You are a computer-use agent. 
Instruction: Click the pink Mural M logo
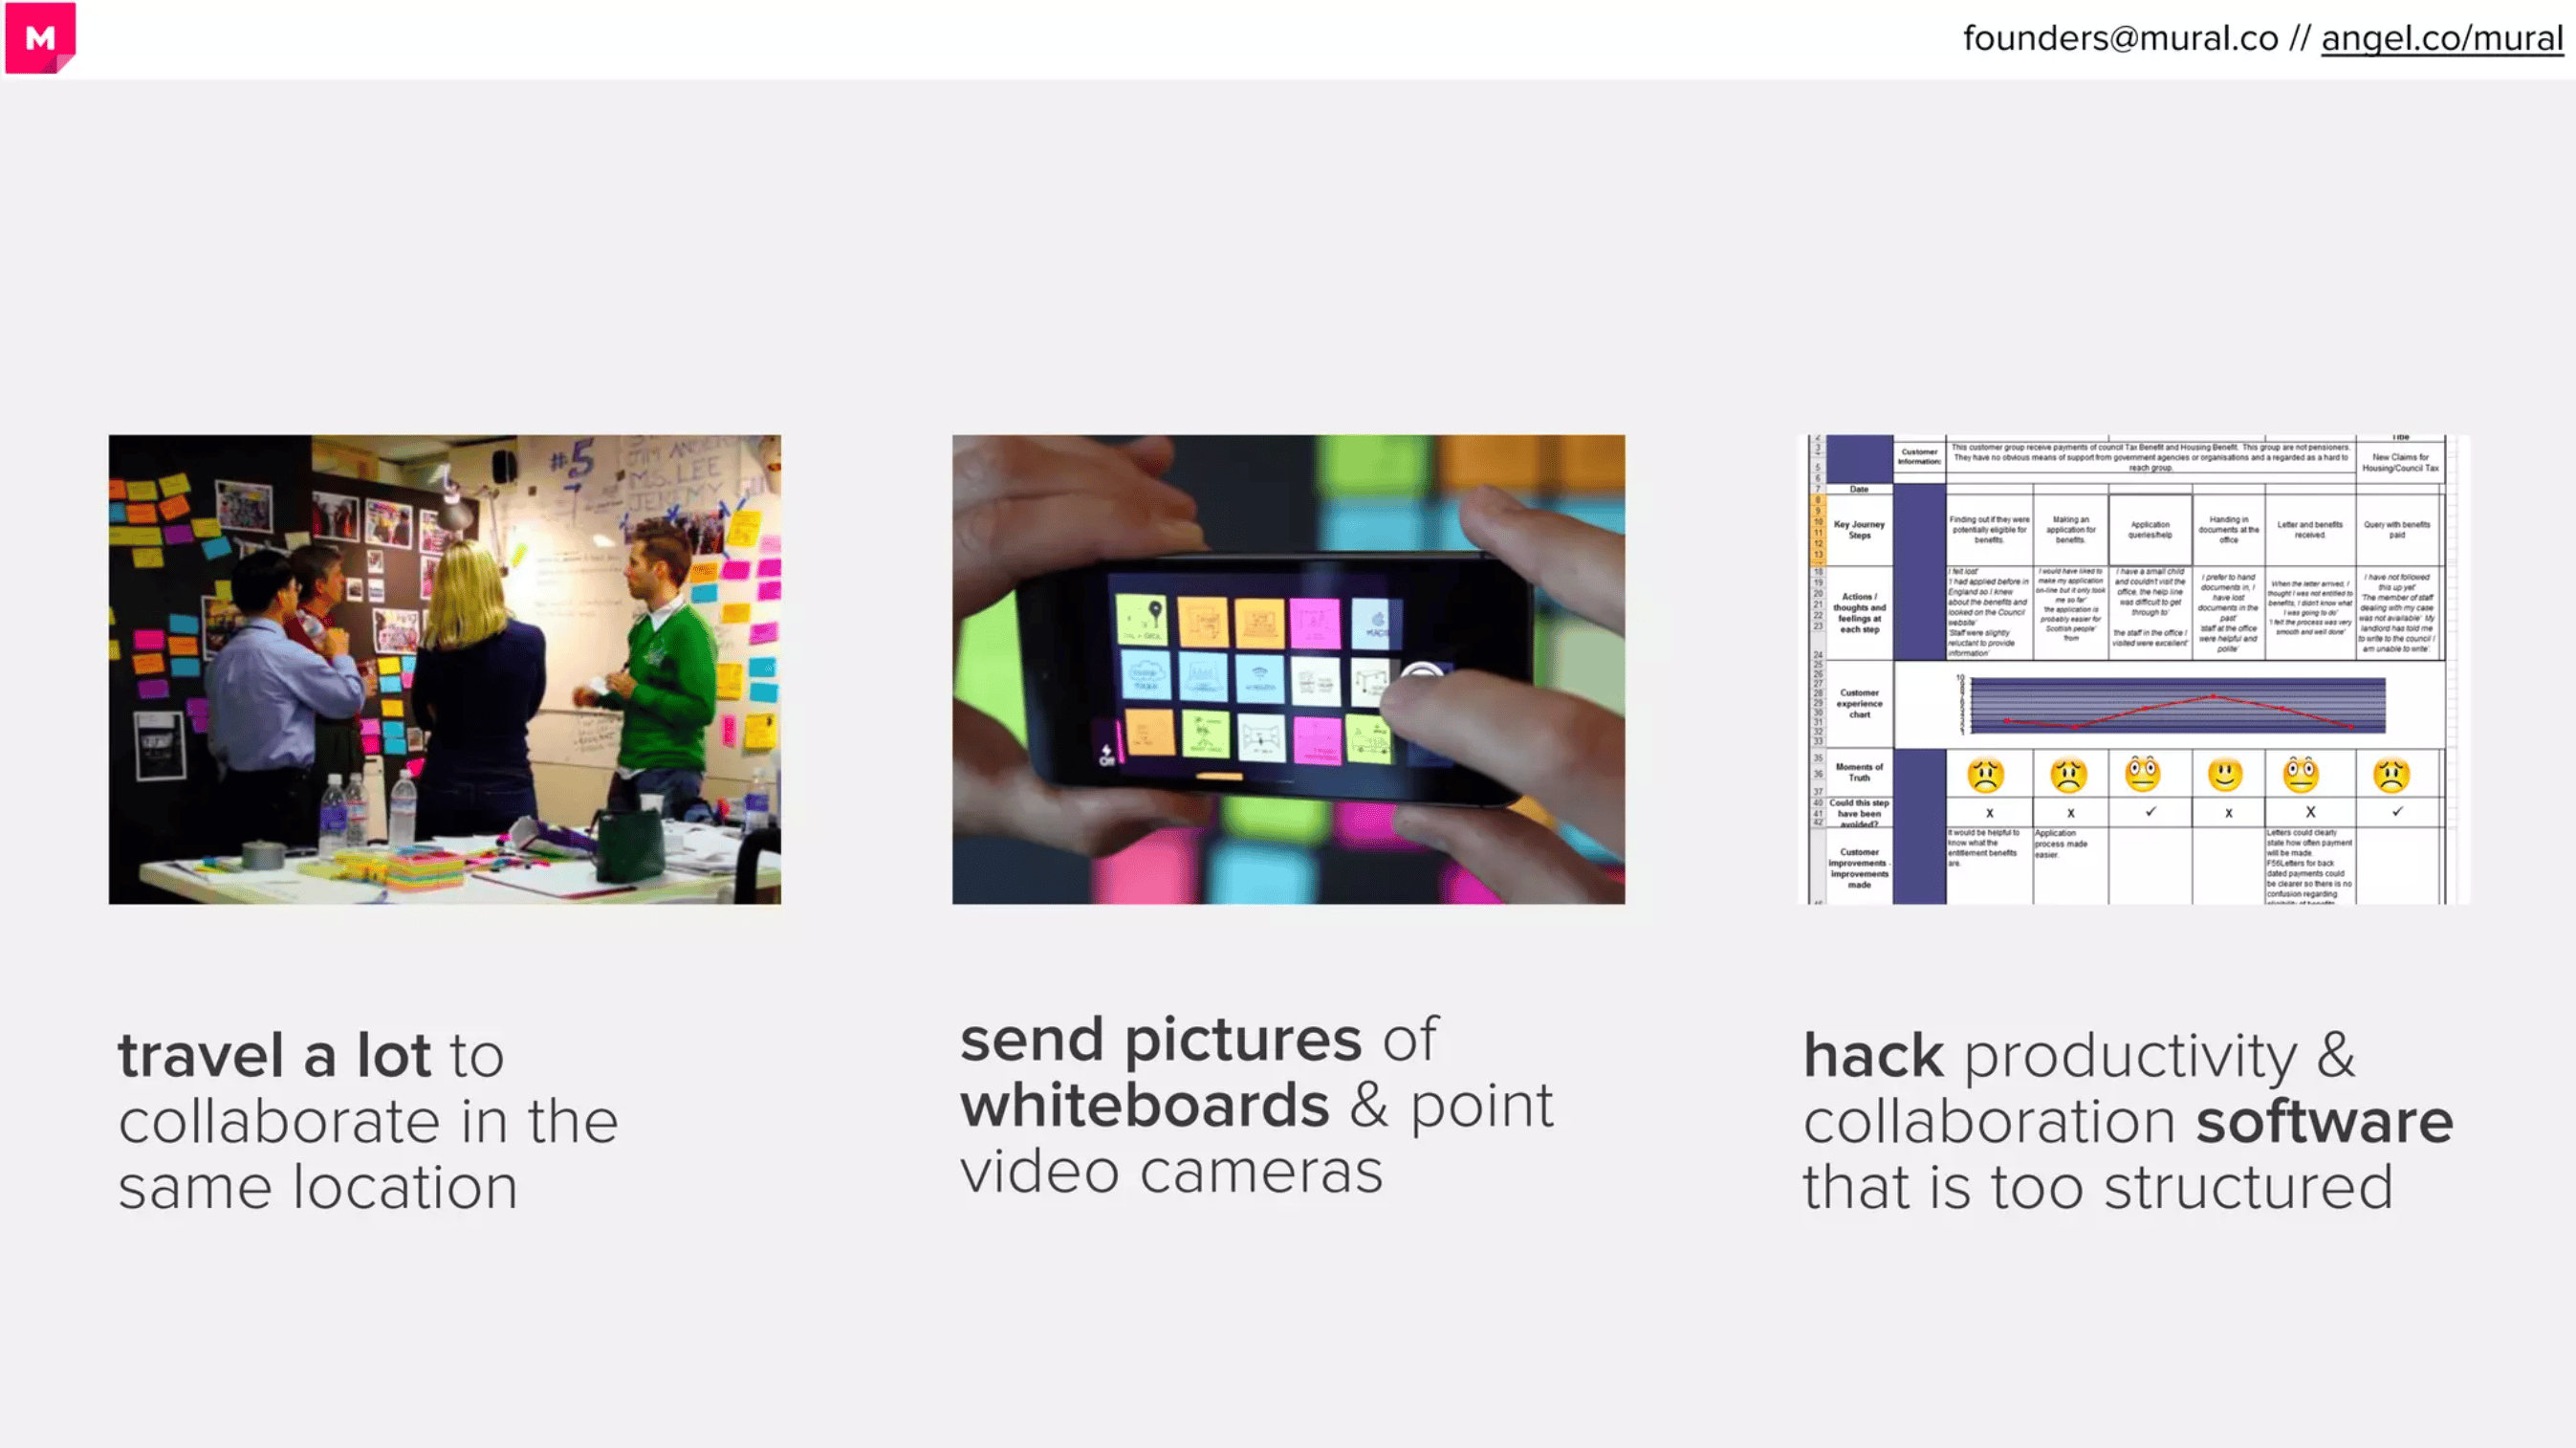pos(40,38)
